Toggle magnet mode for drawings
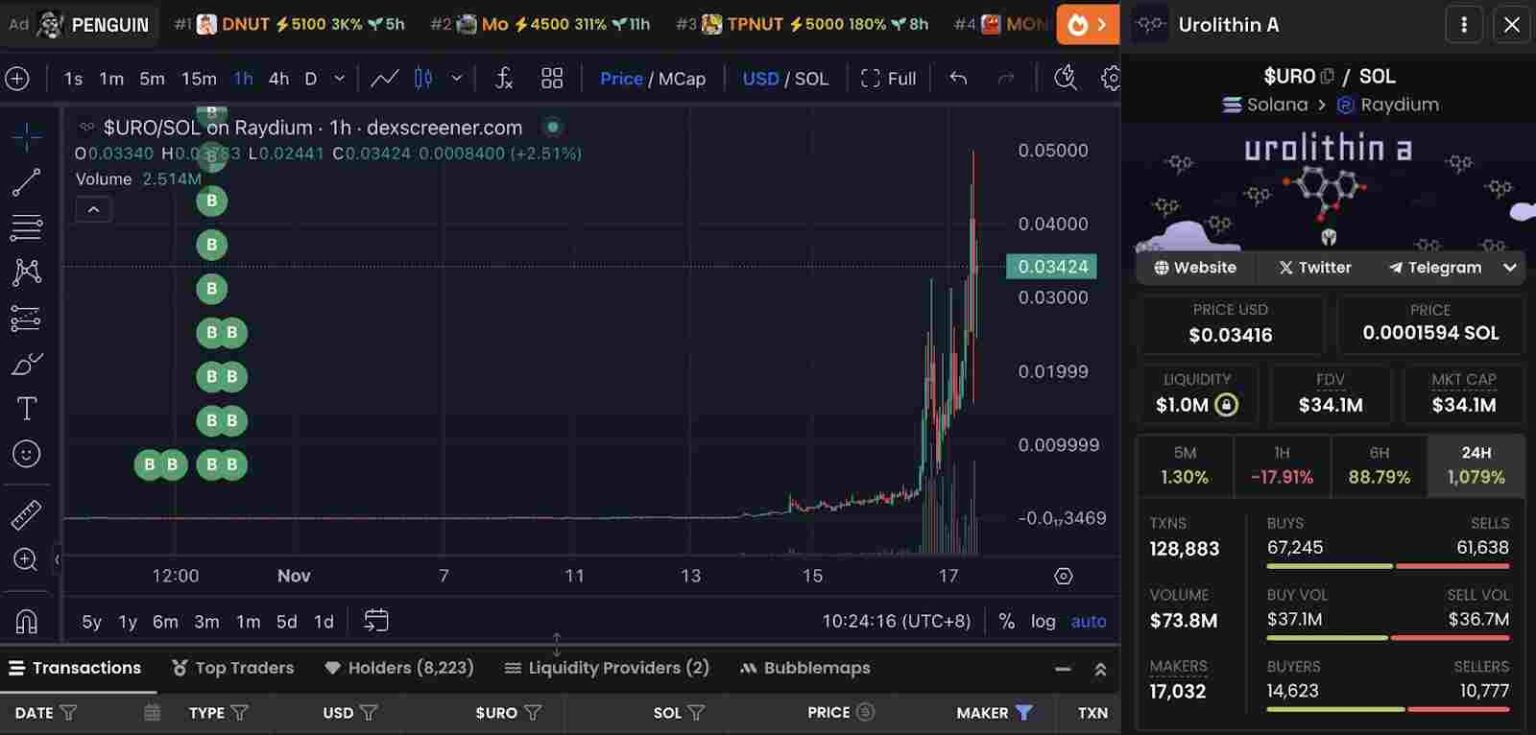This screenshot has height=735, width=1536. point(27,621)
